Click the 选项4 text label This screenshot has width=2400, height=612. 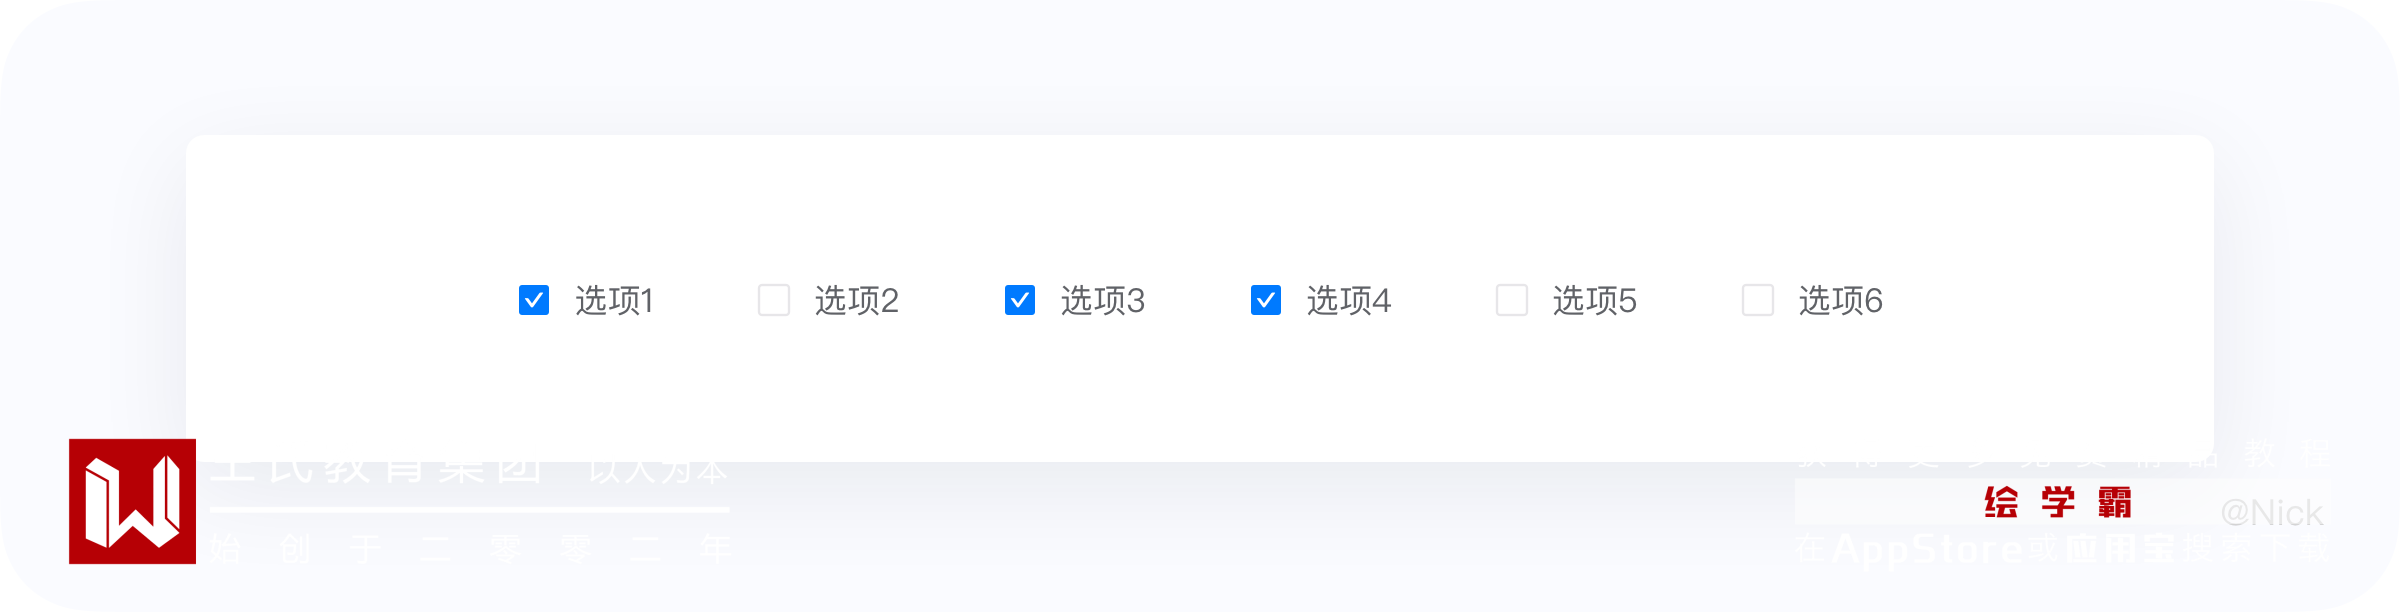(1349, 300)
